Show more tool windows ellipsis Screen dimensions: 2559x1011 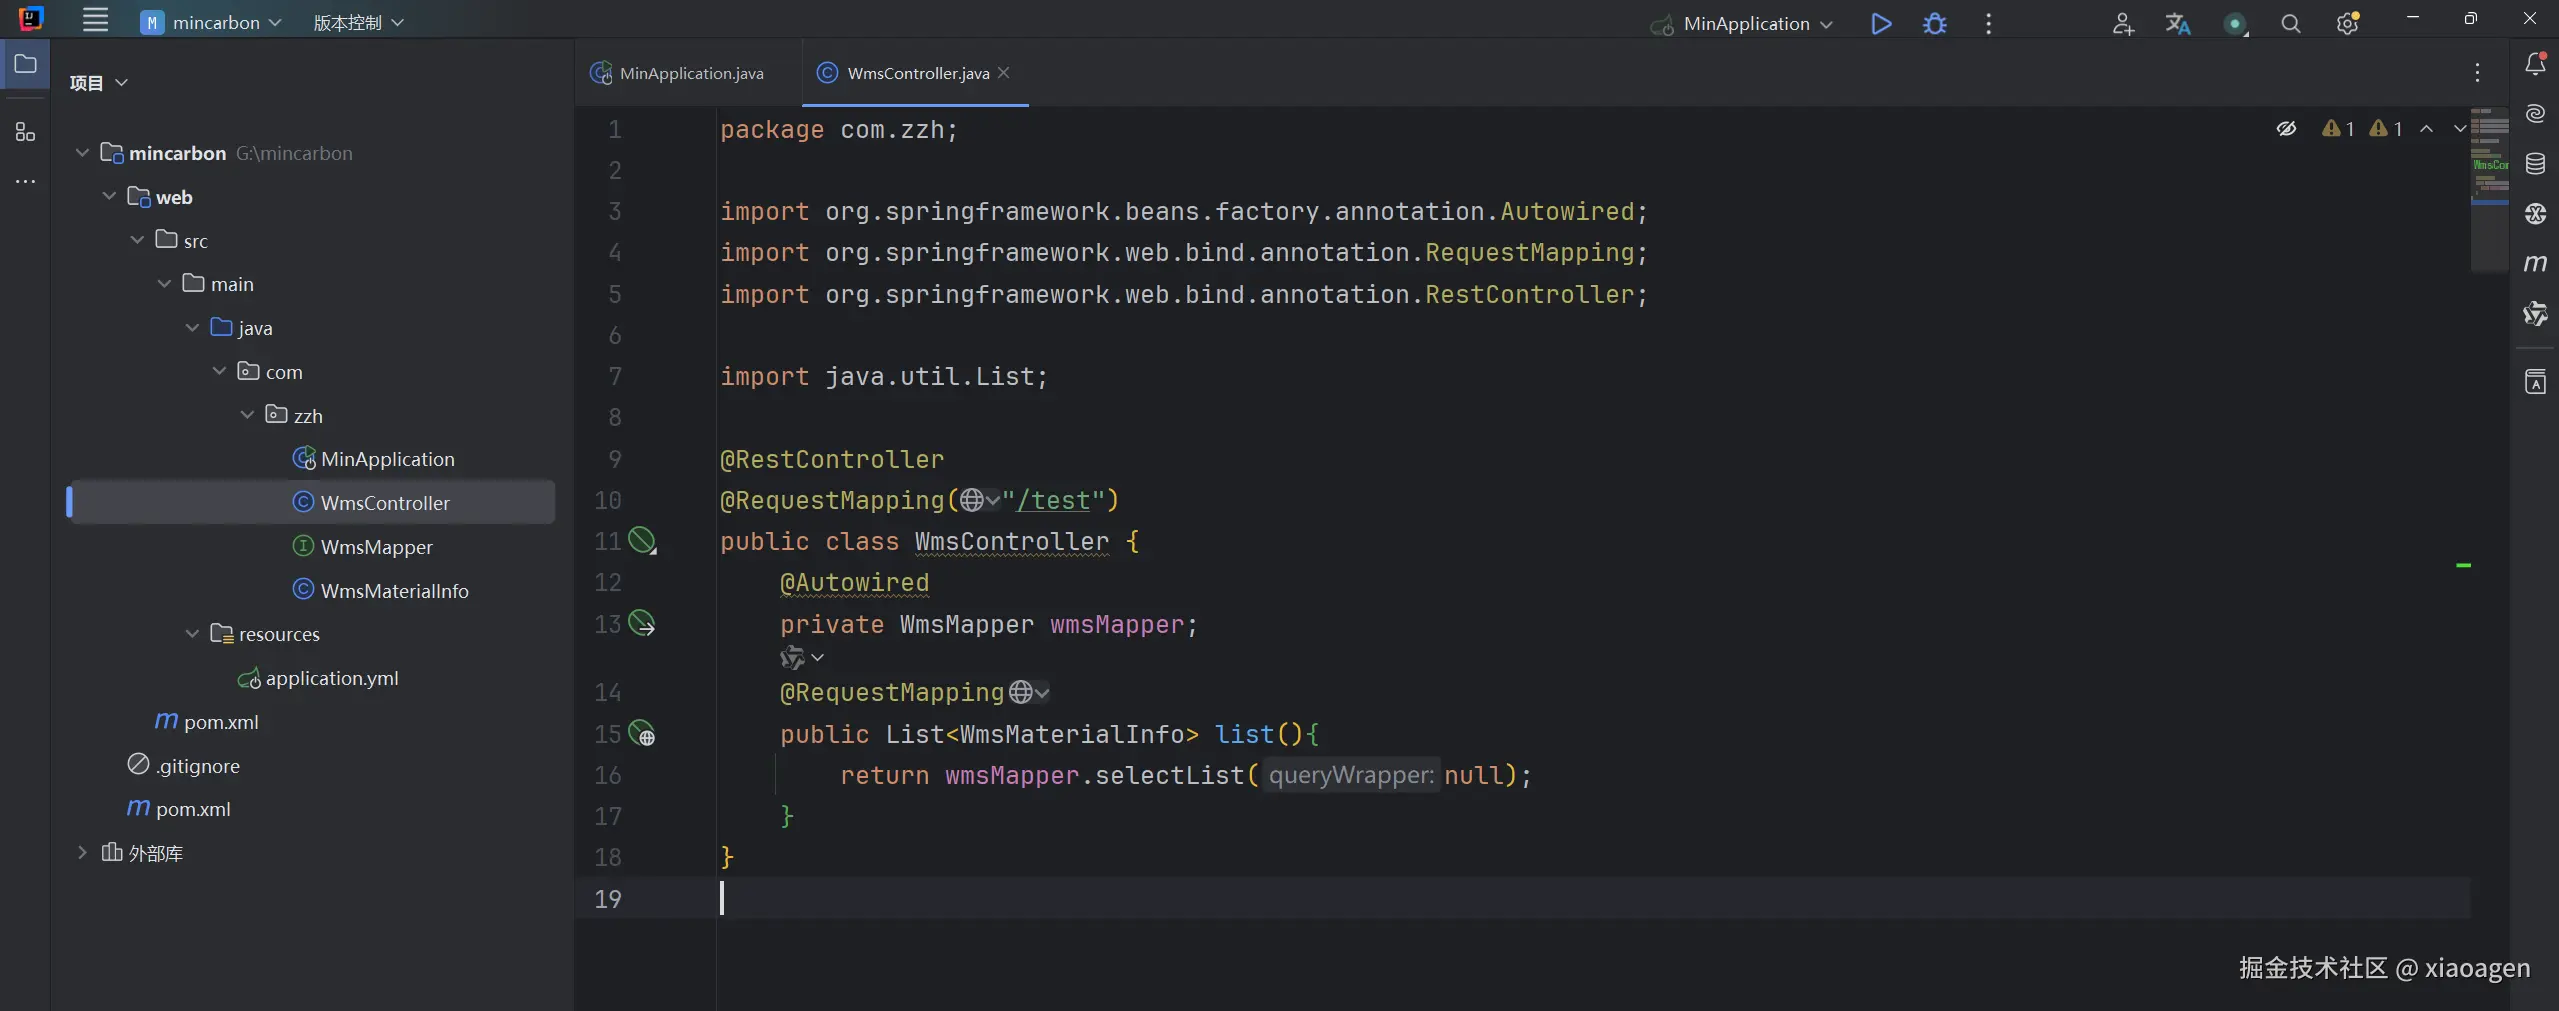click(x=25, y=181)
